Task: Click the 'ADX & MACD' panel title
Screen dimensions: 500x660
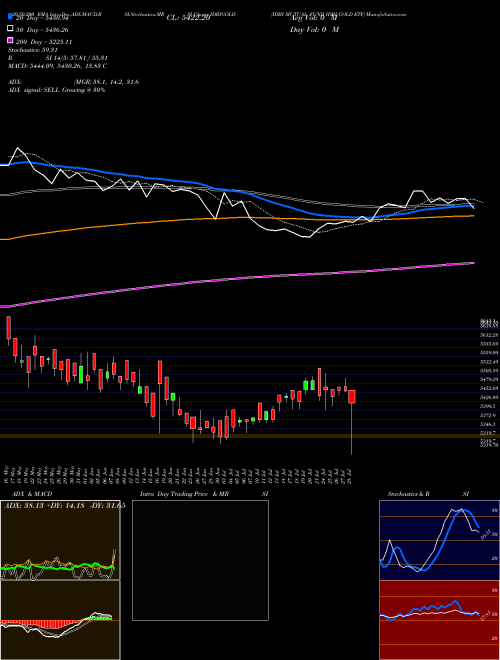Action: (x=32, y=494)
